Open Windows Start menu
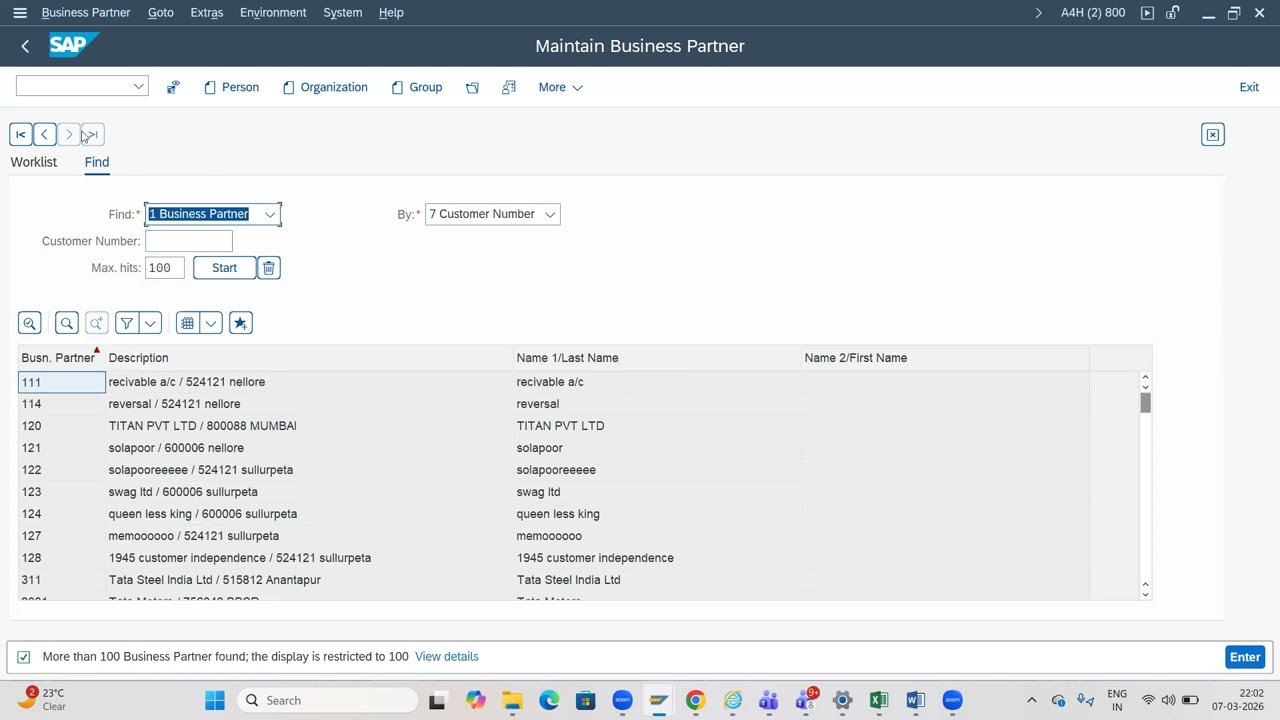This screenshot has height=720, width=1280. click(x=215, y=701)
